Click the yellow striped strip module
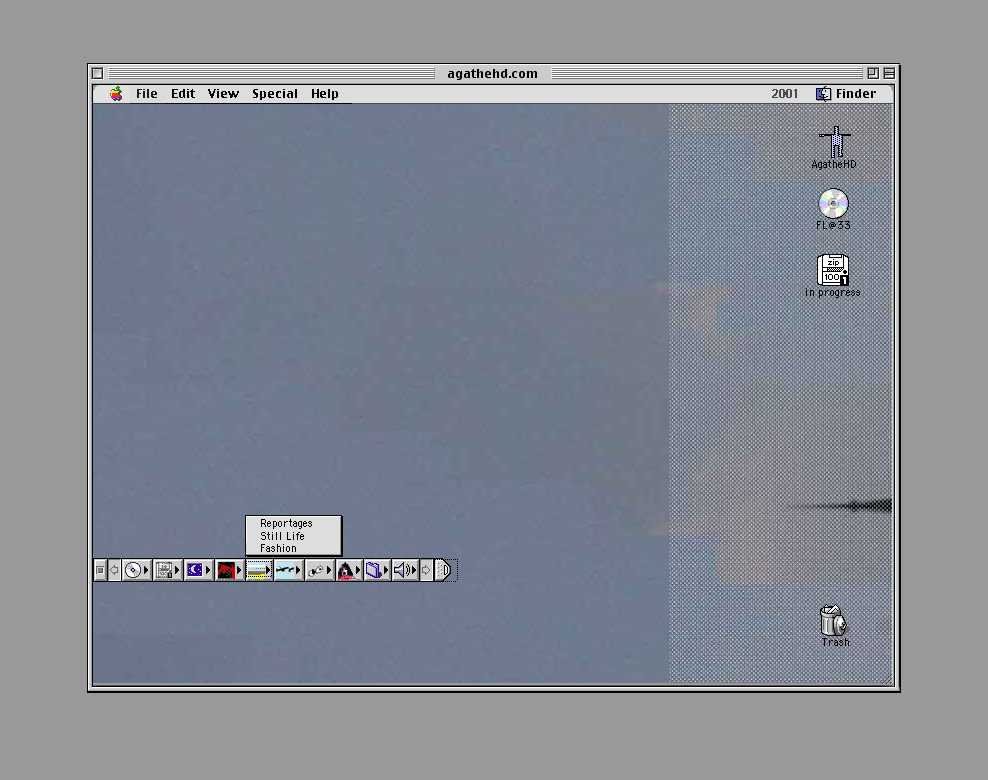The height and width of the screenshot is (780, 988). pyautogui.click(x=258, y=570)
